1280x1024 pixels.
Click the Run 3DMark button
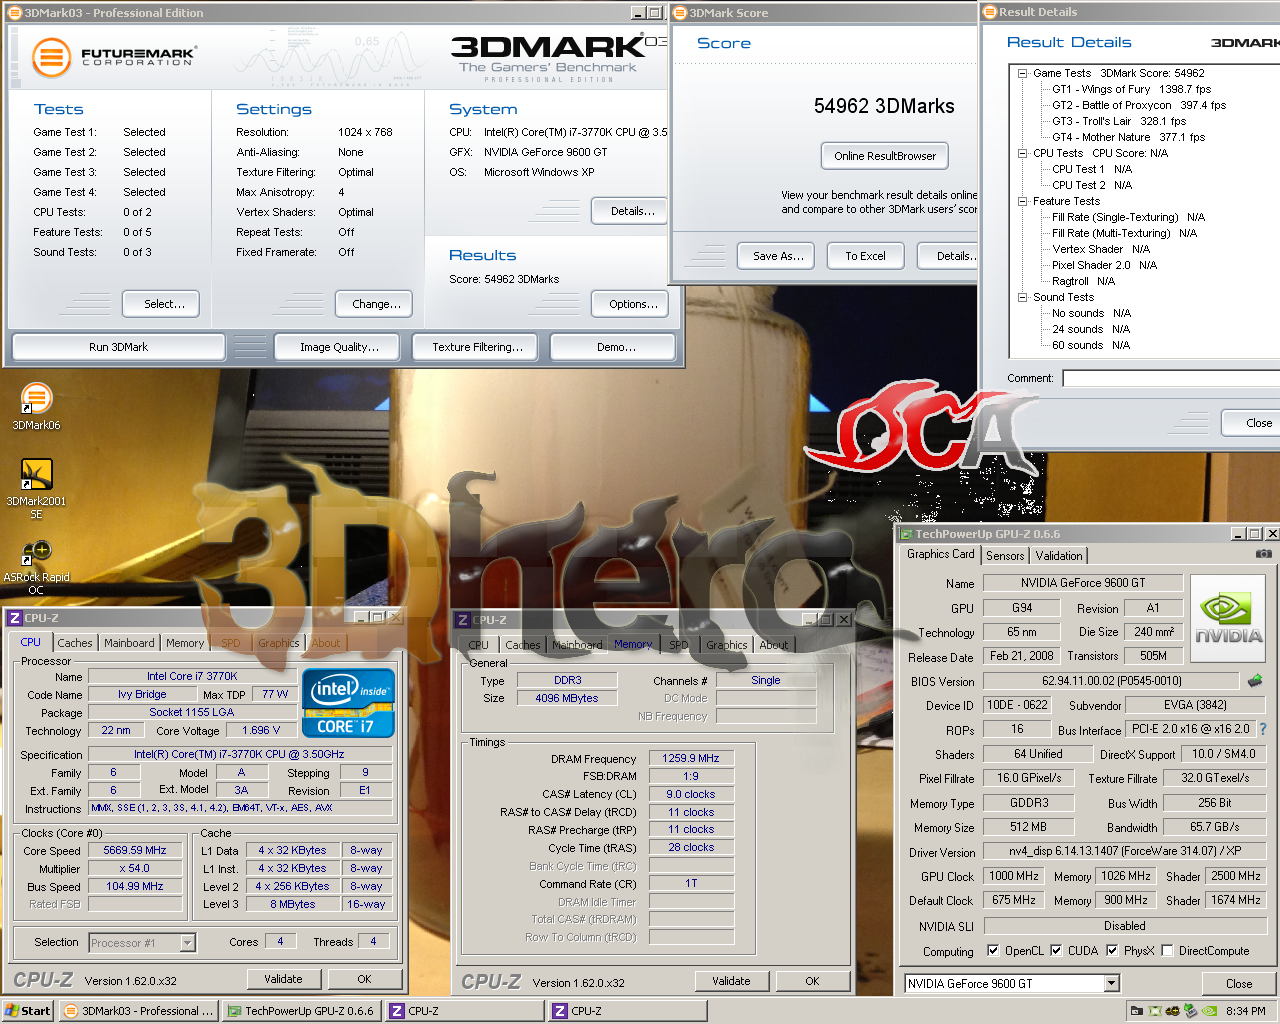pyautogui.click(x=118, y=347)
